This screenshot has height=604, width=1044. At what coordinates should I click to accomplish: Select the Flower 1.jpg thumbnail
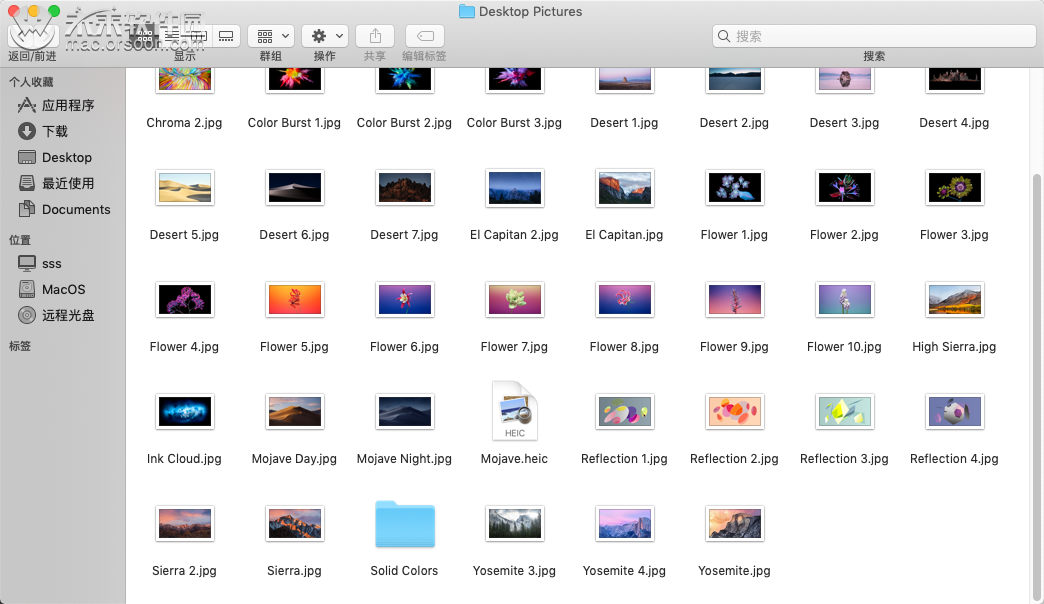(x=734, y=187)
